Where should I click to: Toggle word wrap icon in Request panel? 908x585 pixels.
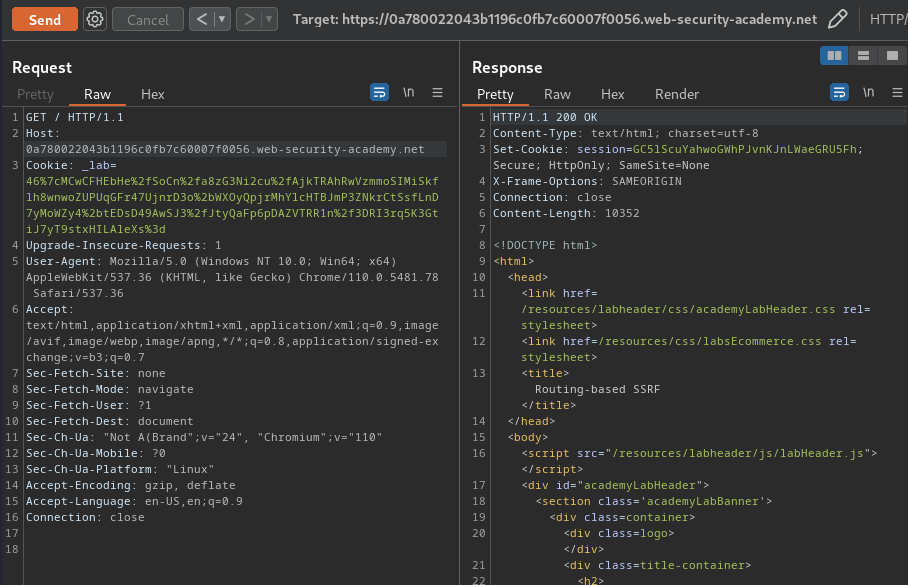pyautogui.click(x=379, y=92)
